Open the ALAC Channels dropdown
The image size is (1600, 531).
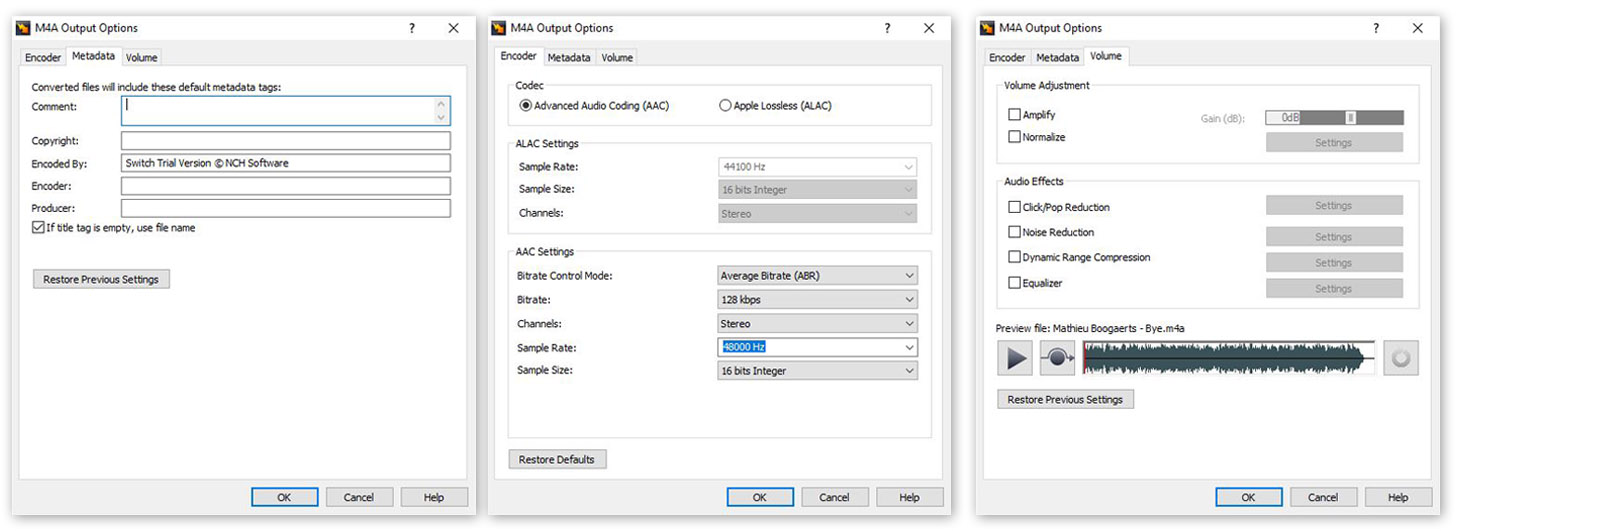tap(817, 213)
